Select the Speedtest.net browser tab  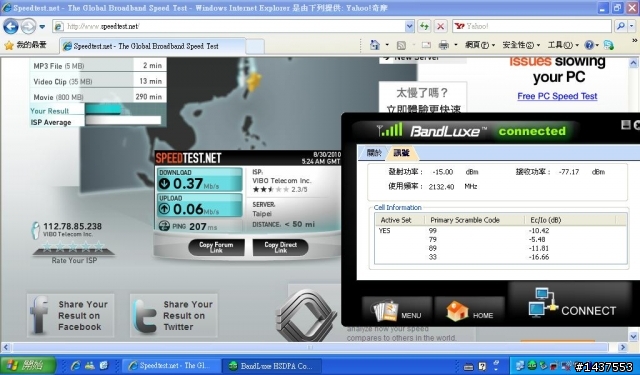(153, 46)
